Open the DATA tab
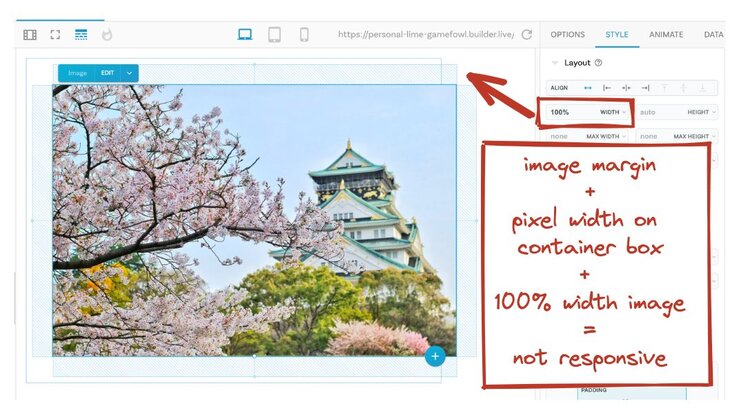This screenshot has width=739, height=413. 714,34
